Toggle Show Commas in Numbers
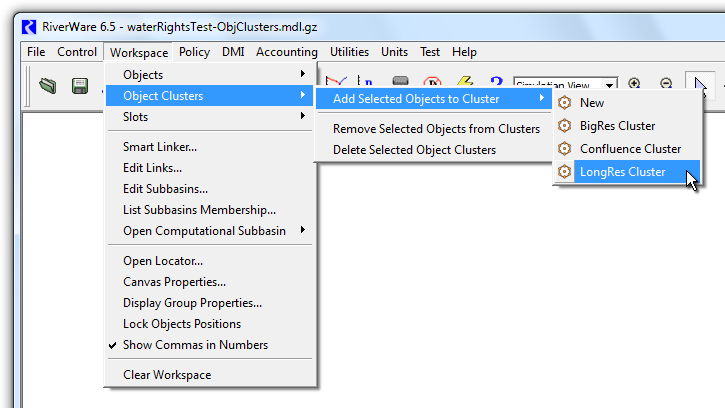This screenshot has height=408, width=725. click(x=210, y=345)
